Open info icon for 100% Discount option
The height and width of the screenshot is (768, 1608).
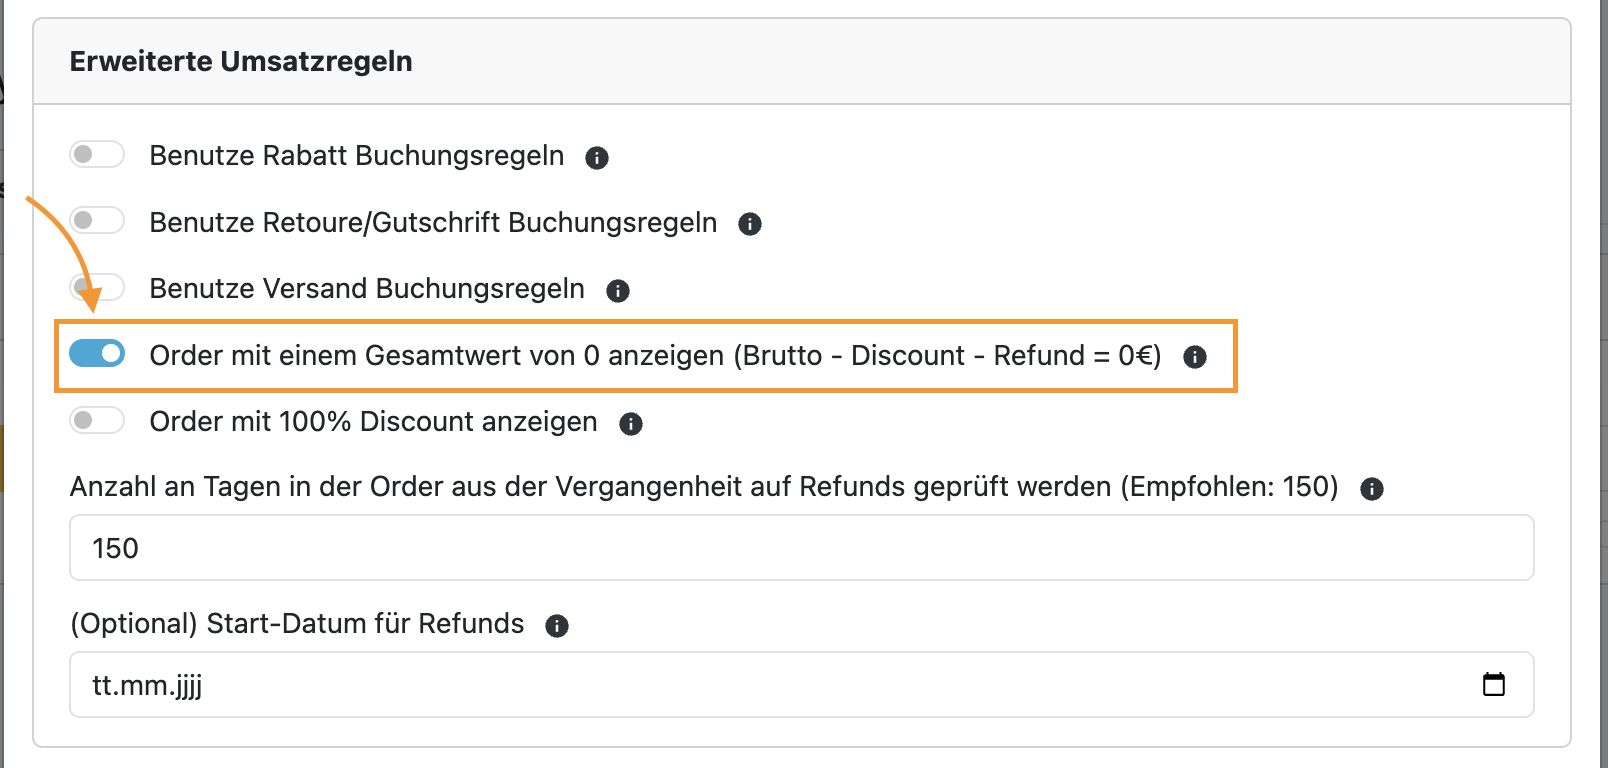pos(631,424)
